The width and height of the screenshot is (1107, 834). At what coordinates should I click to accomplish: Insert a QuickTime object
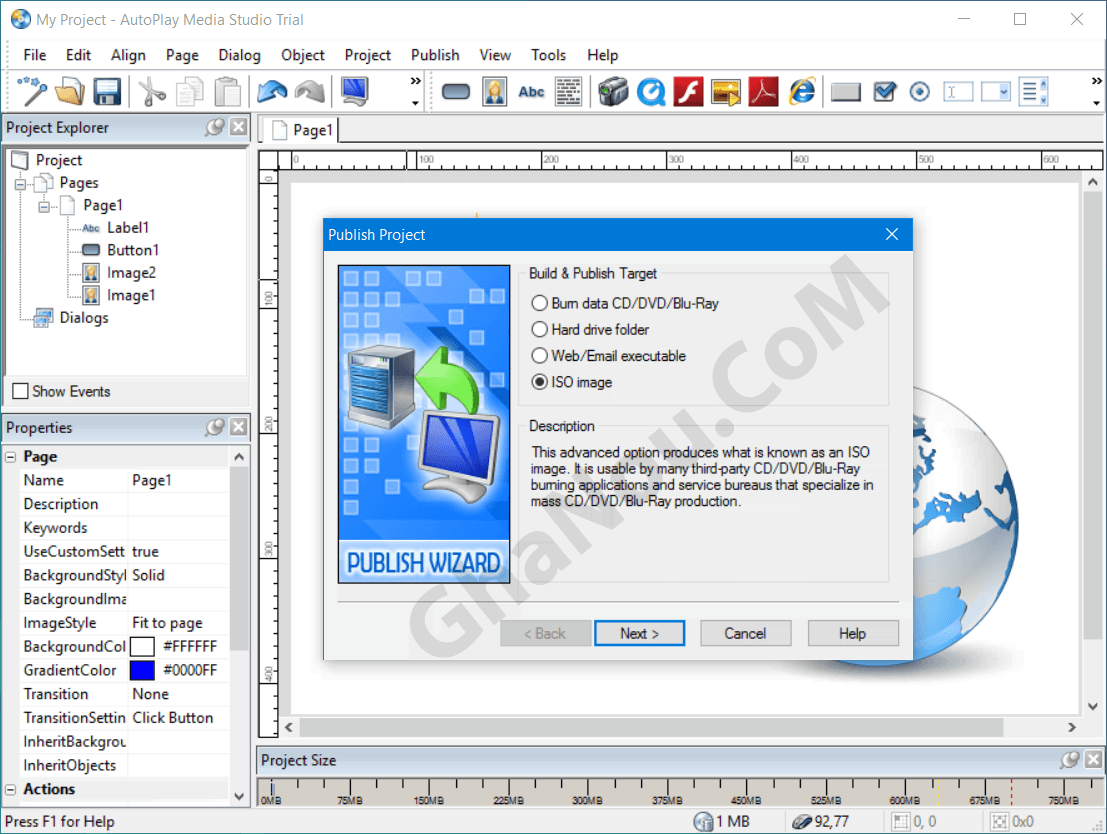click(651, 92)
